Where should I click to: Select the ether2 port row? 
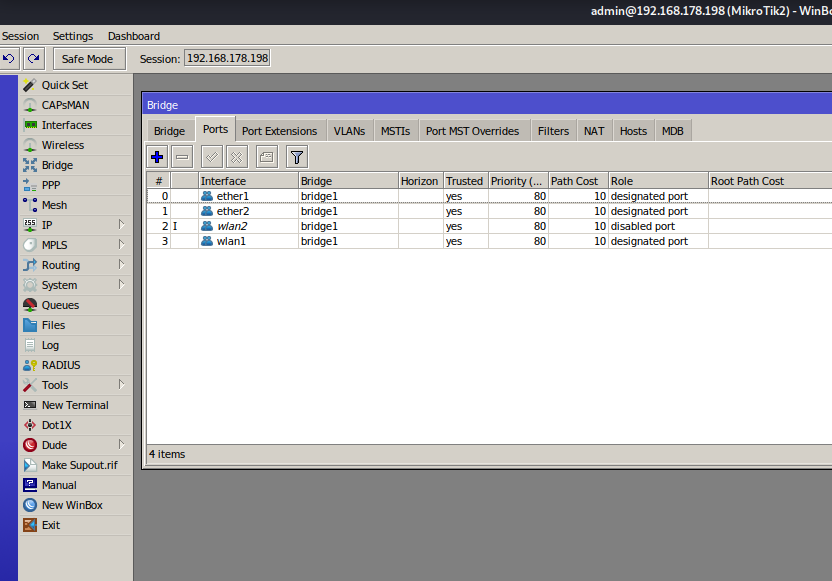489,211
